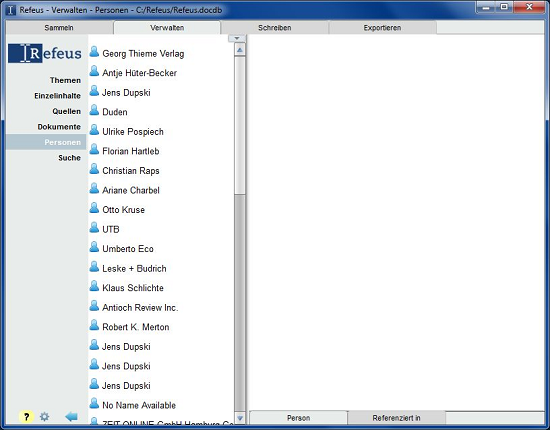Screen dimensions: 550x430
Task: Open the Schreiben tab
Action: 275,28
